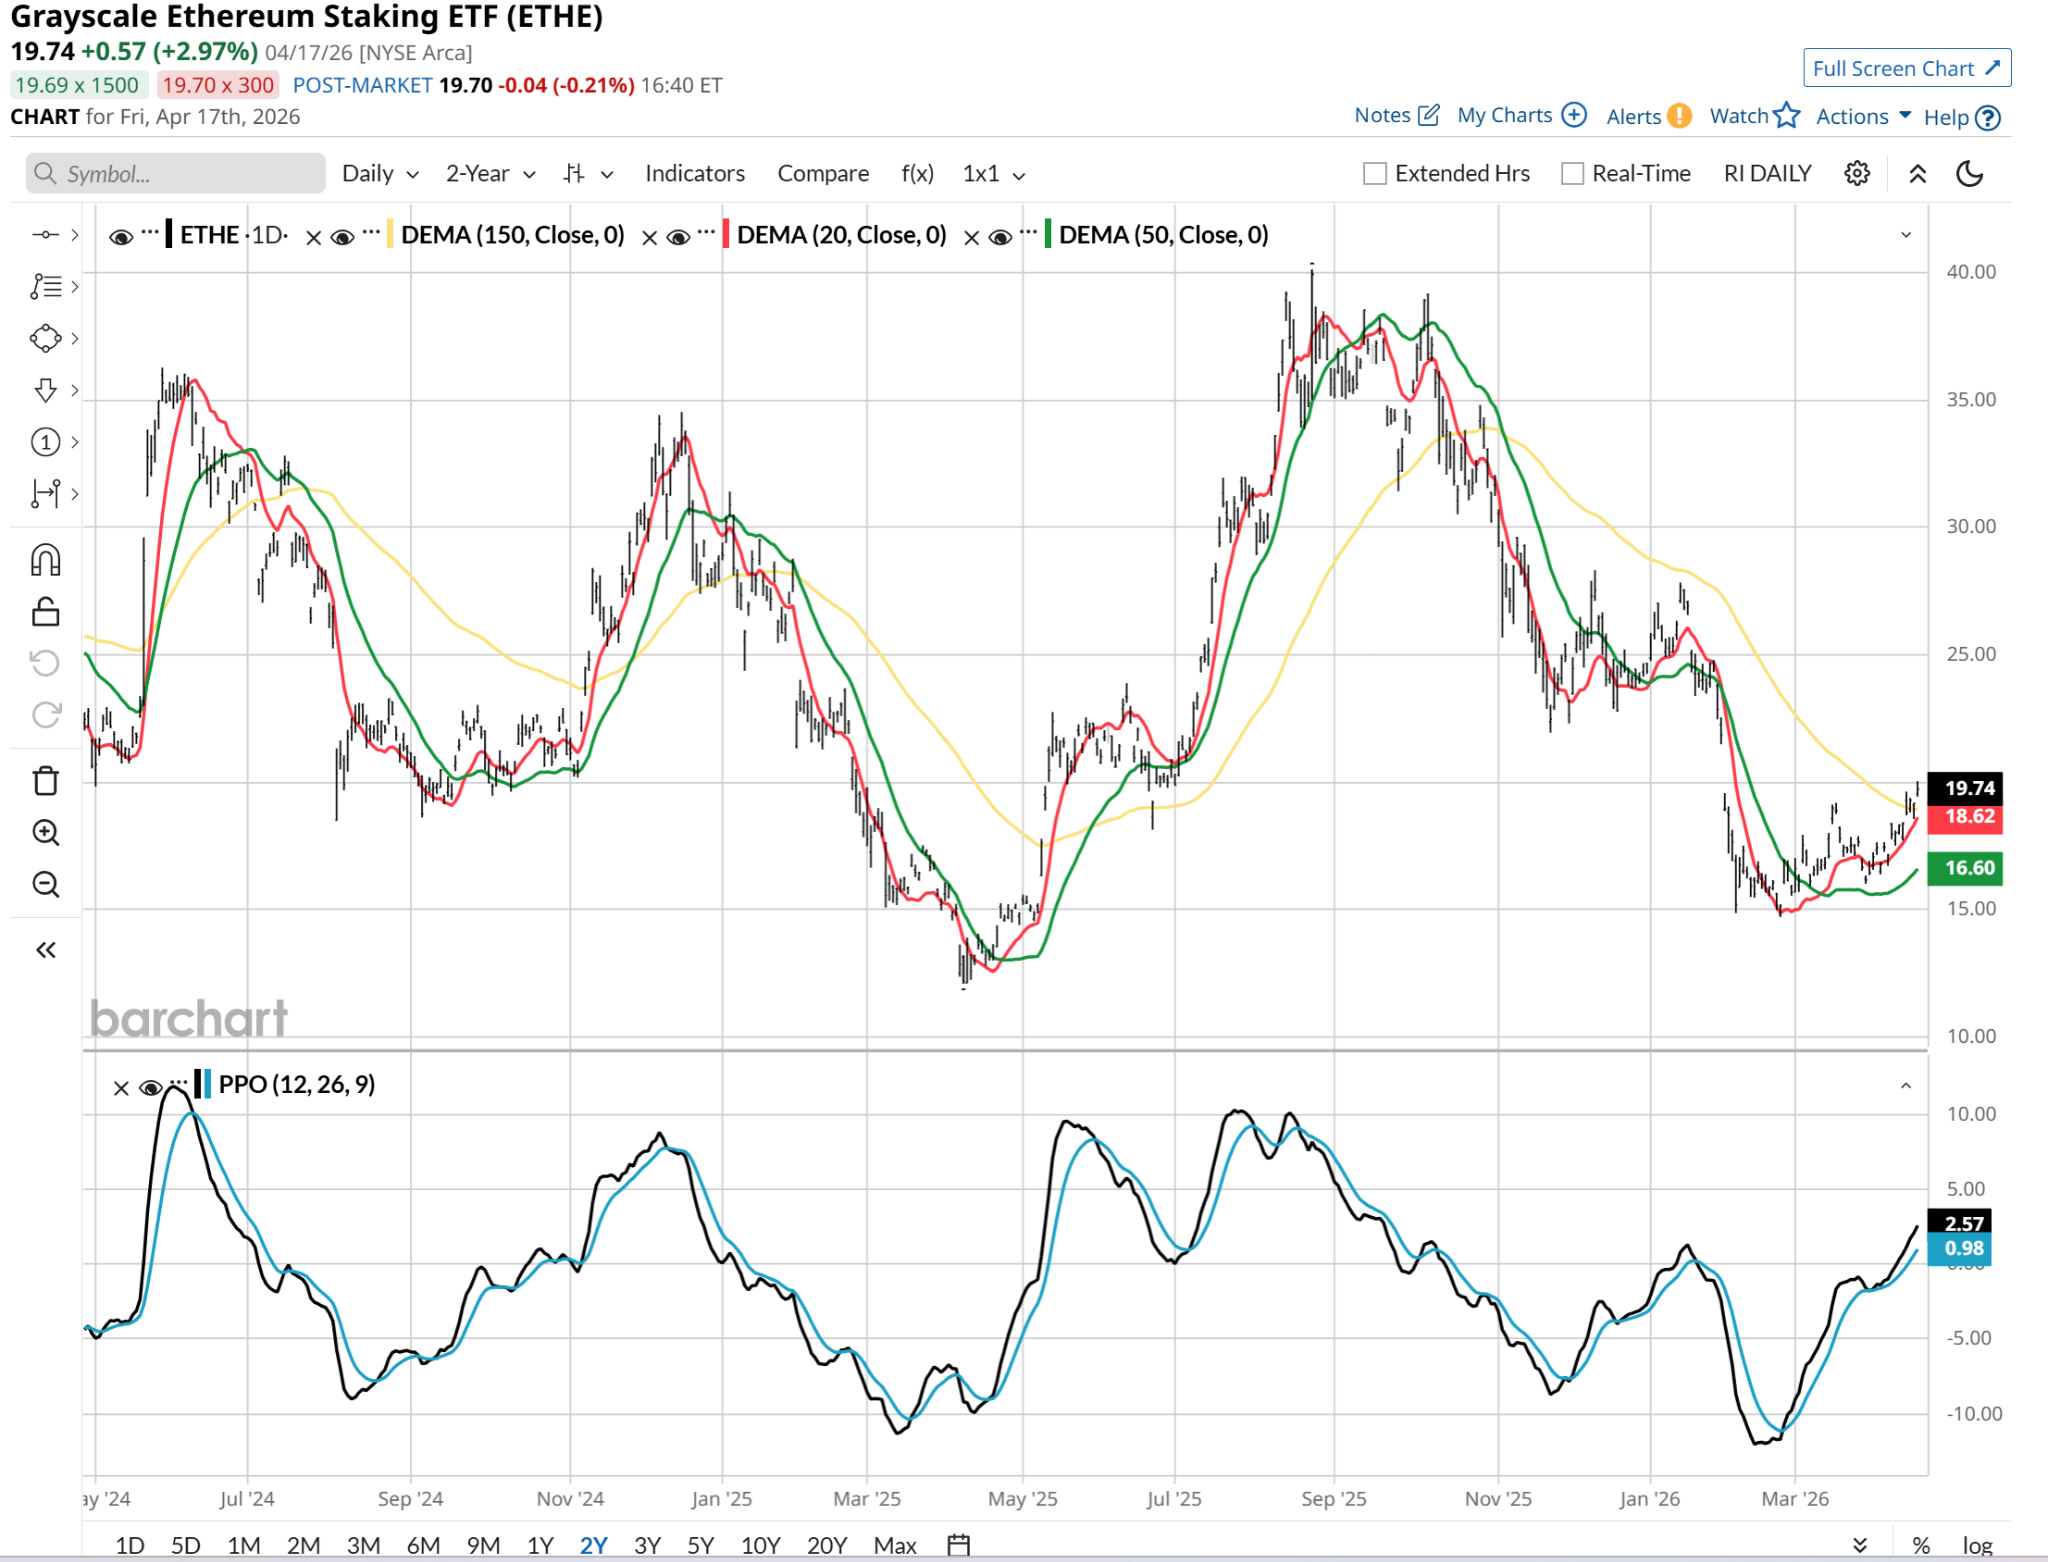Collapse left toolbar with double arrow
Image resolution: width=2048 pixels, height=1562 pixels.
46,950
